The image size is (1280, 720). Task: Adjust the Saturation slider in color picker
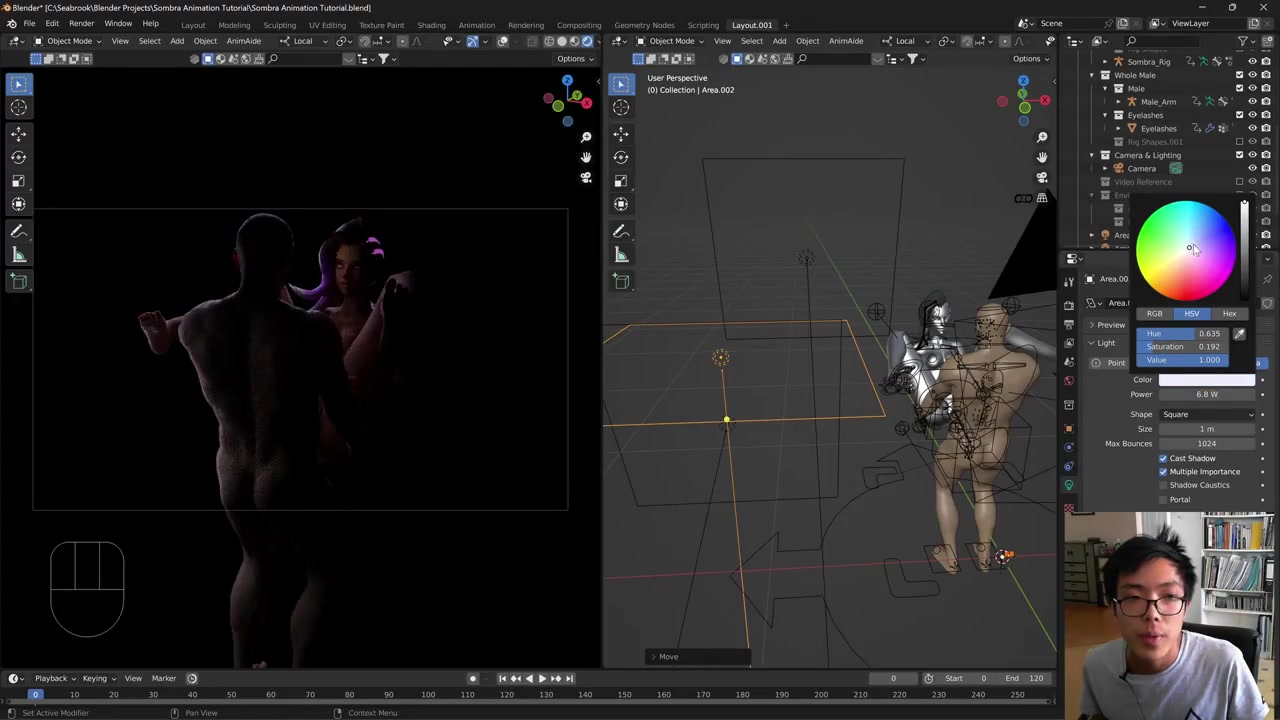click(x=1183, y=347)
